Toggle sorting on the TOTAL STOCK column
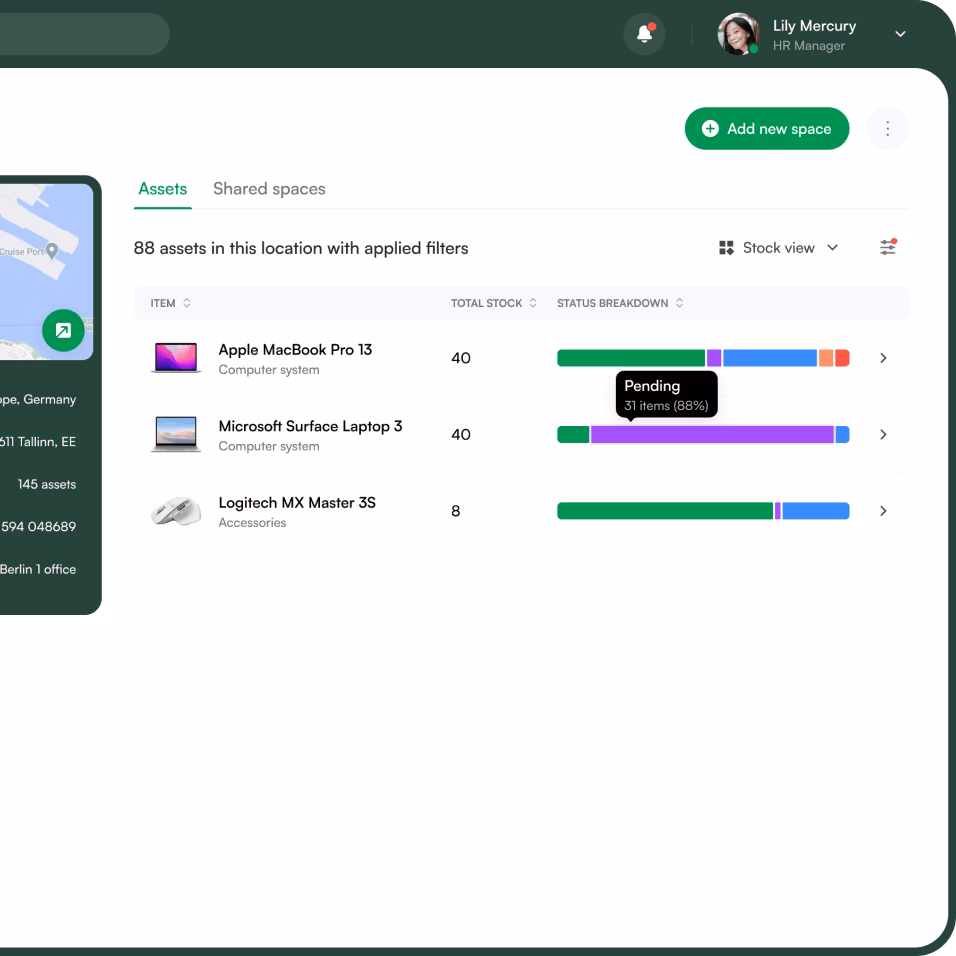Viewport: 956px width, 956px height. point(534,303)
